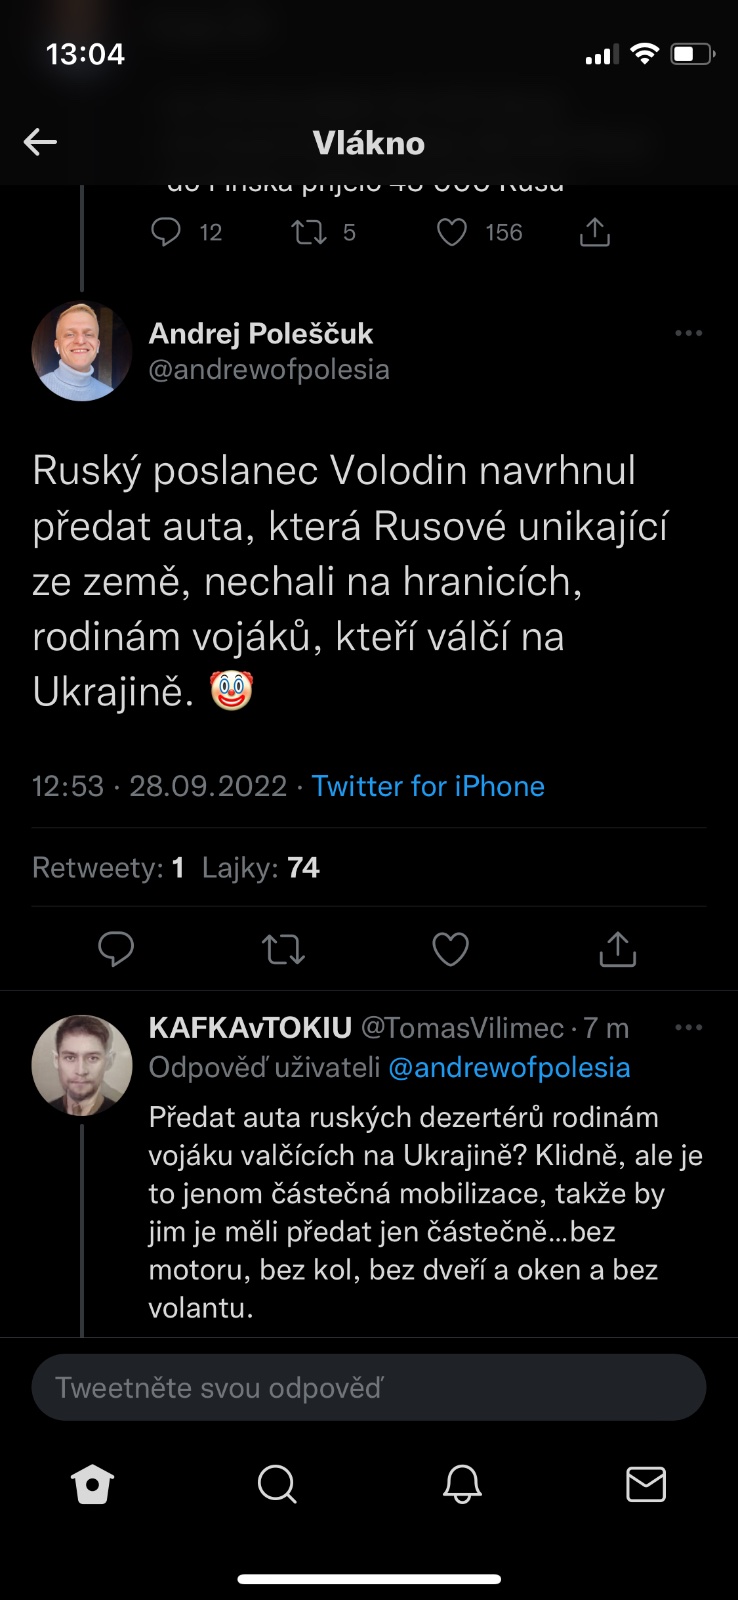738x1600 pixels.
Task: Tap the reply bubble under the main tweet
Action: click(116, 949)
